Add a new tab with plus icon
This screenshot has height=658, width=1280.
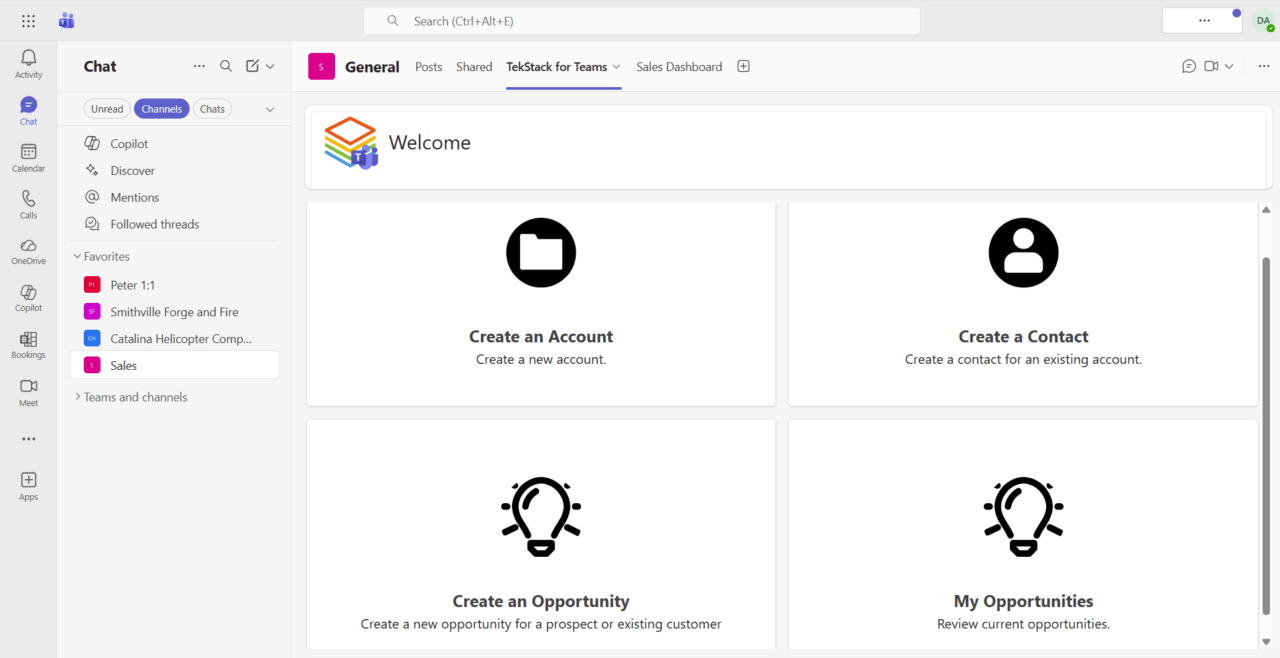(x=743, y=66)
